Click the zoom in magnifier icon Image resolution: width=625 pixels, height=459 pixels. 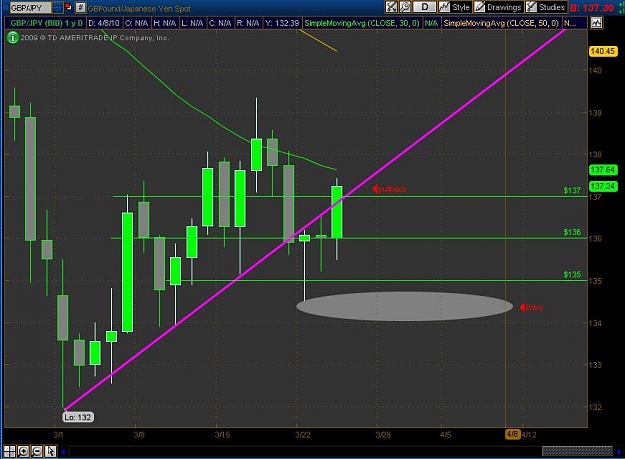point(23,451)
